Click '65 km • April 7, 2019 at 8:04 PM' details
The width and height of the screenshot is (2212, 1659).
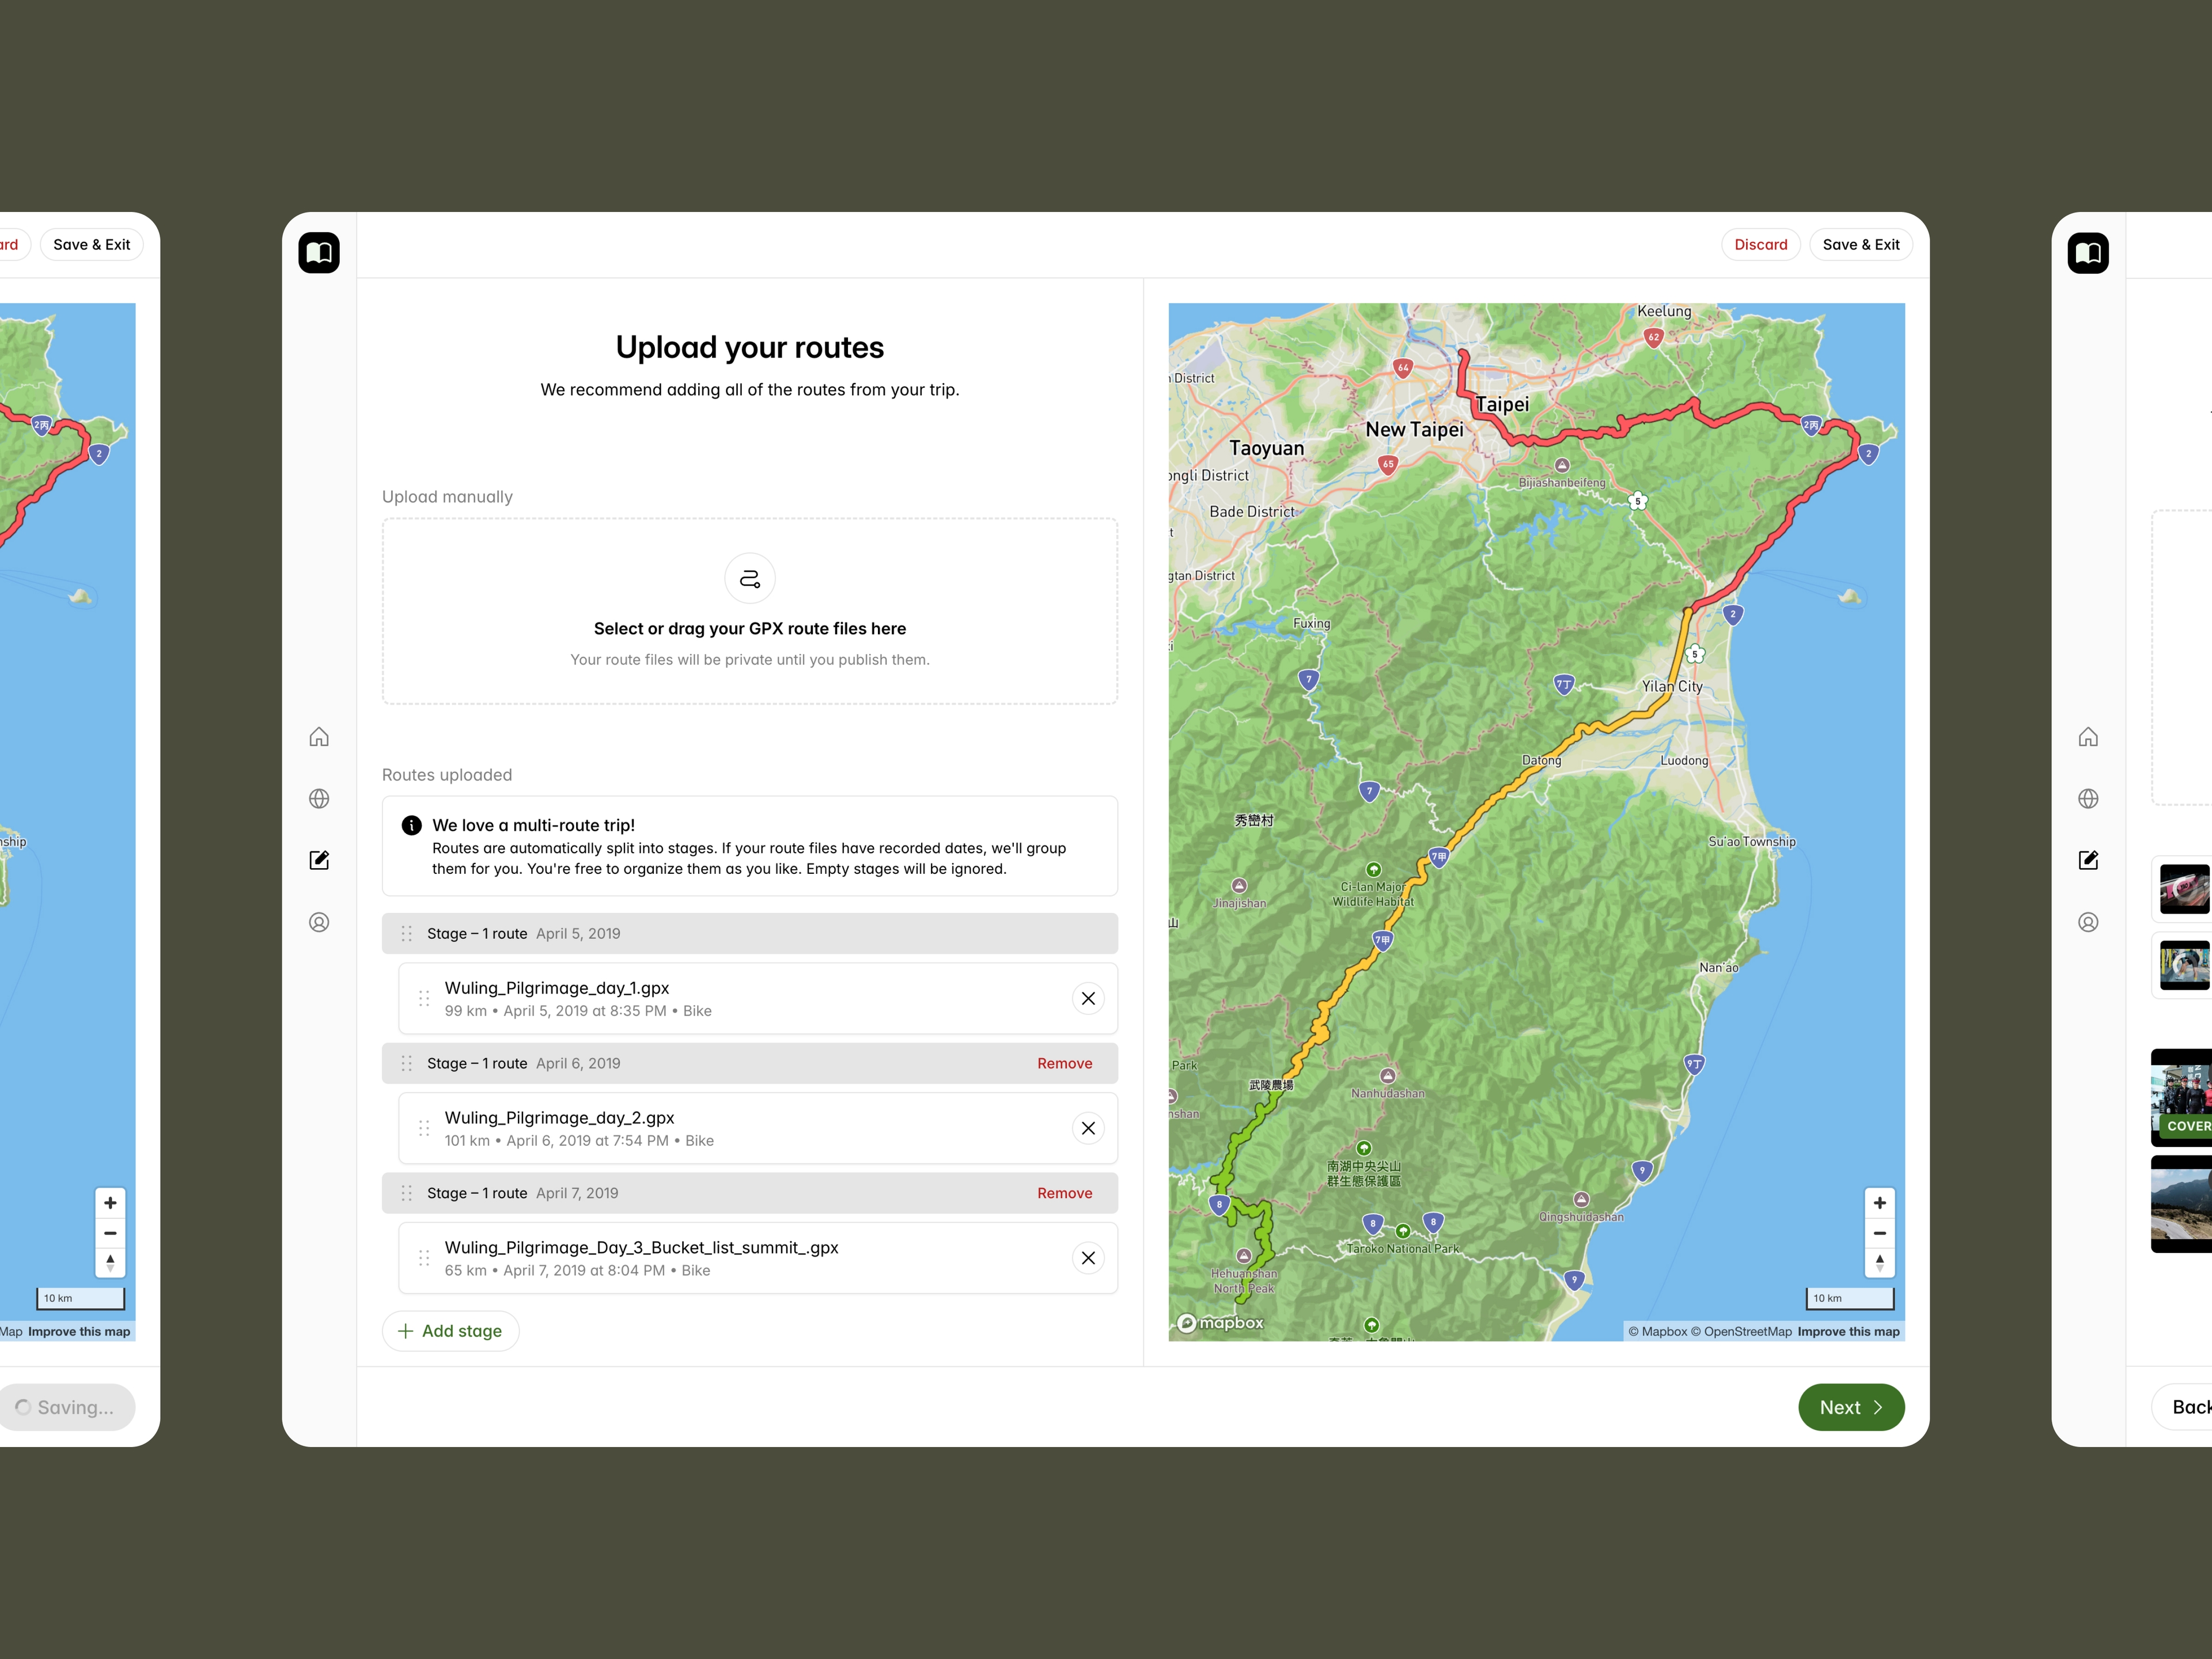(577, 1271)
